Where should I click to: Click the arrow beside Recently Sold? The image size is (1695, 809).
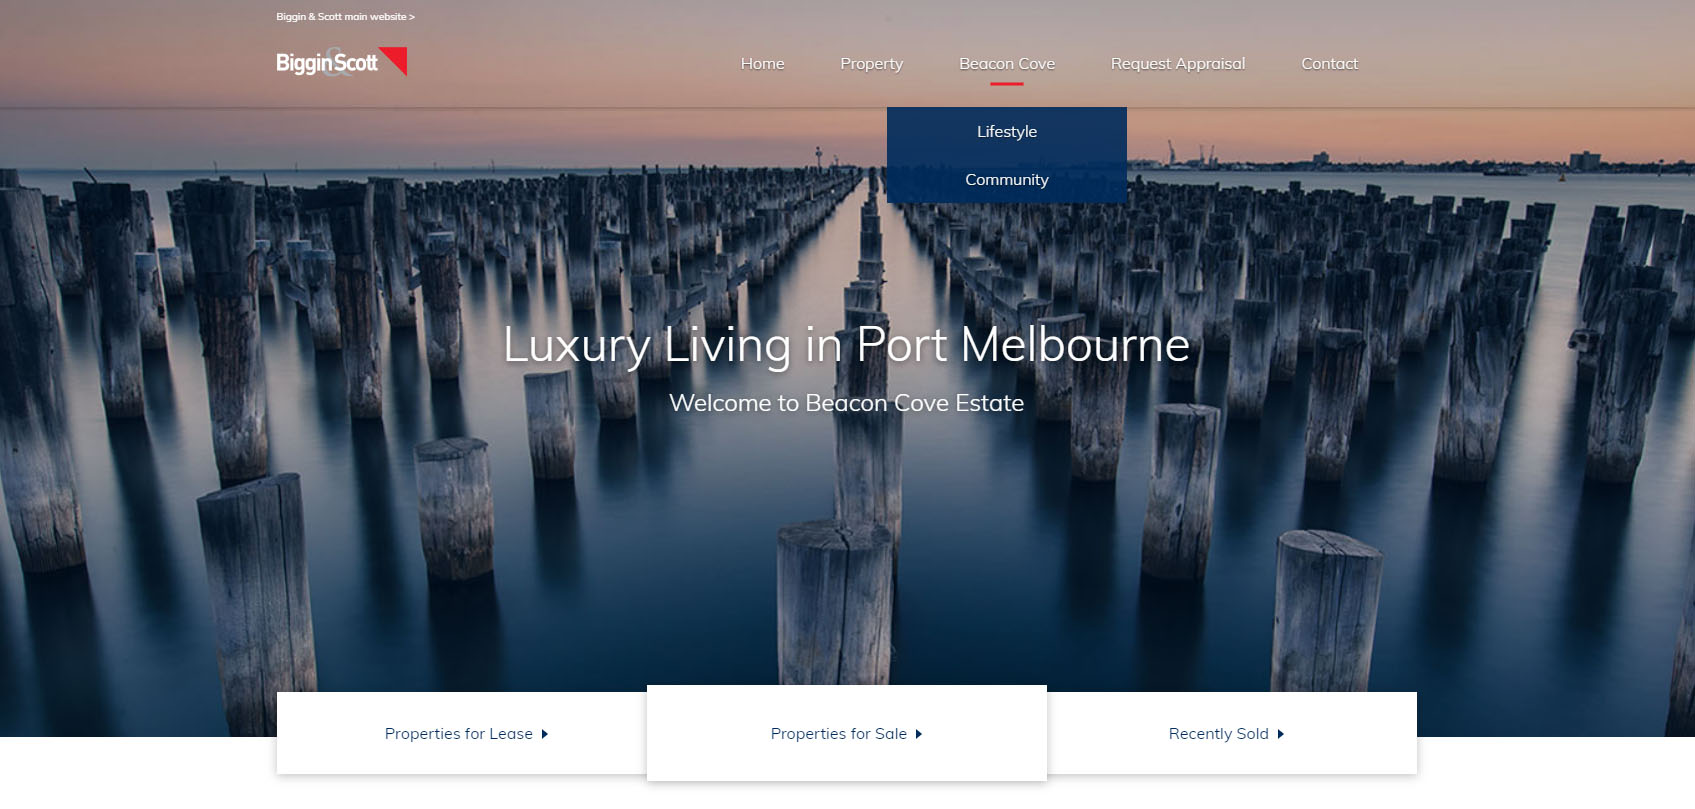click(1280, 734)
